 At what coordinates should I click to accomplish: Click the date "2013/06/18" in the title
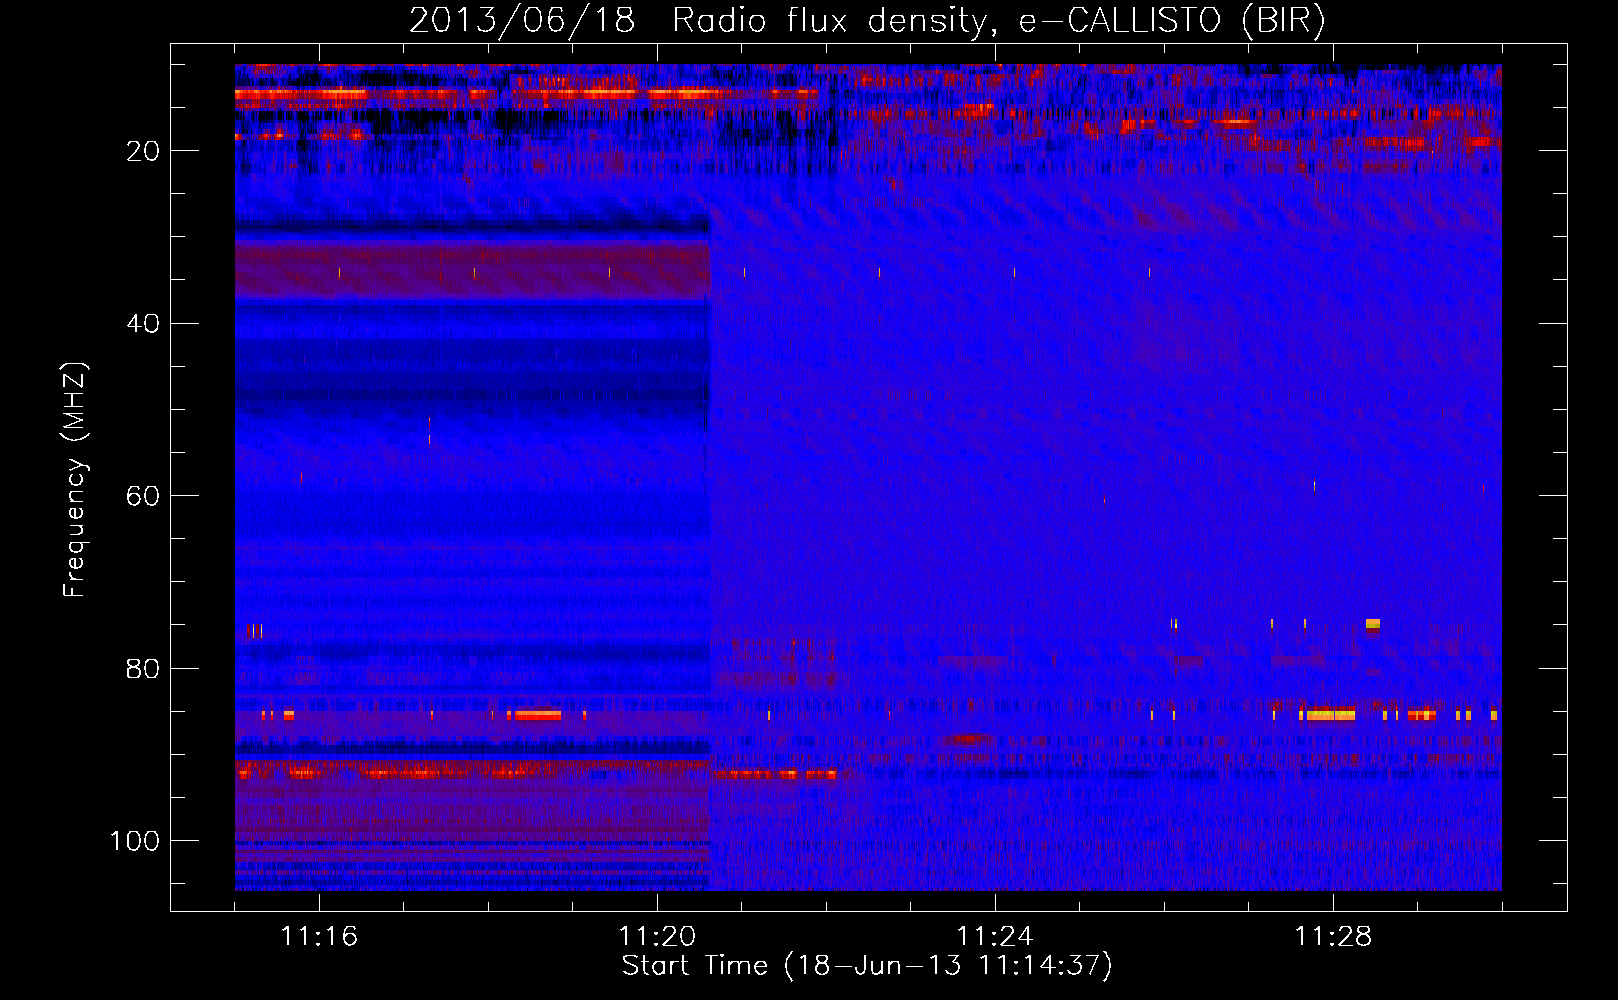click(522, 21)
